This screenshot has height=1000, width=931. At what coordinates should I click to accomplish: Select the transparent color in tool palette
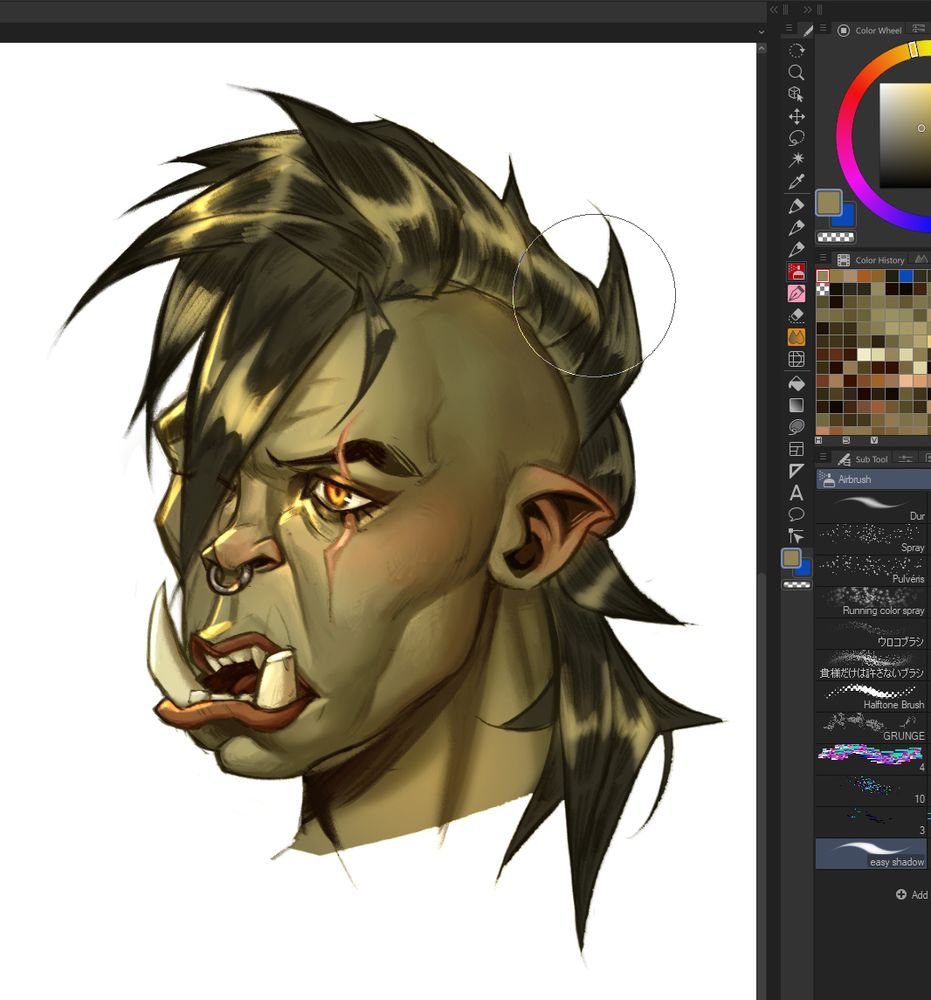796,584
